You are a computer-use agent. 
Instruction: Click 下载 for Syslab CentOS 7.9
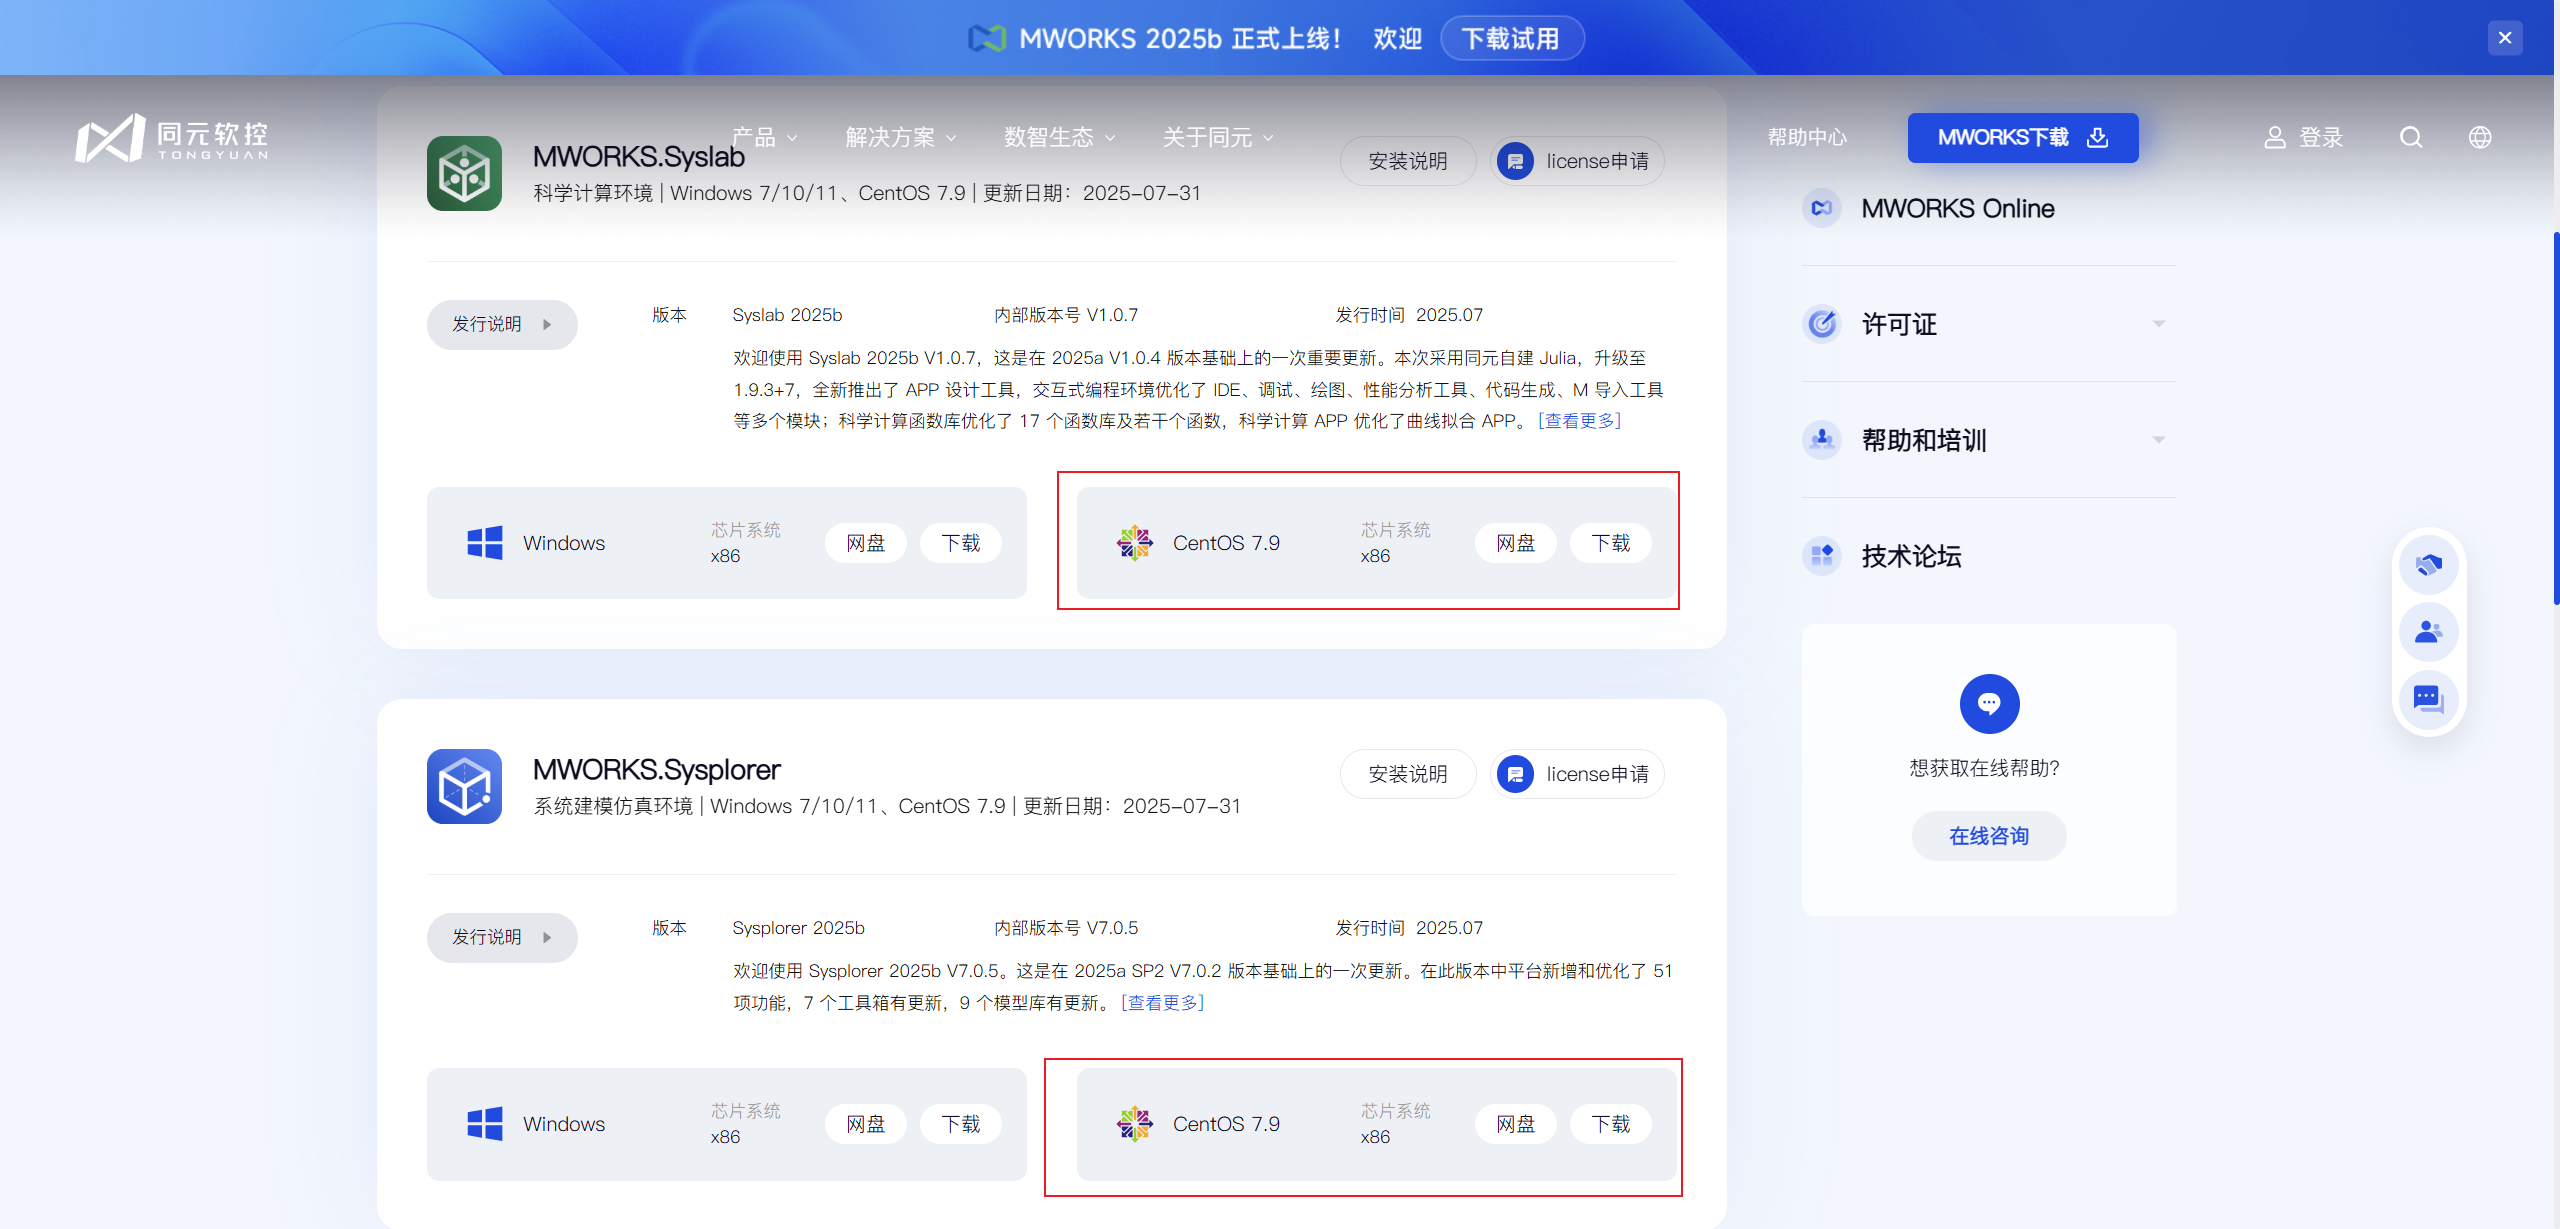click(x=1611, y=543)
